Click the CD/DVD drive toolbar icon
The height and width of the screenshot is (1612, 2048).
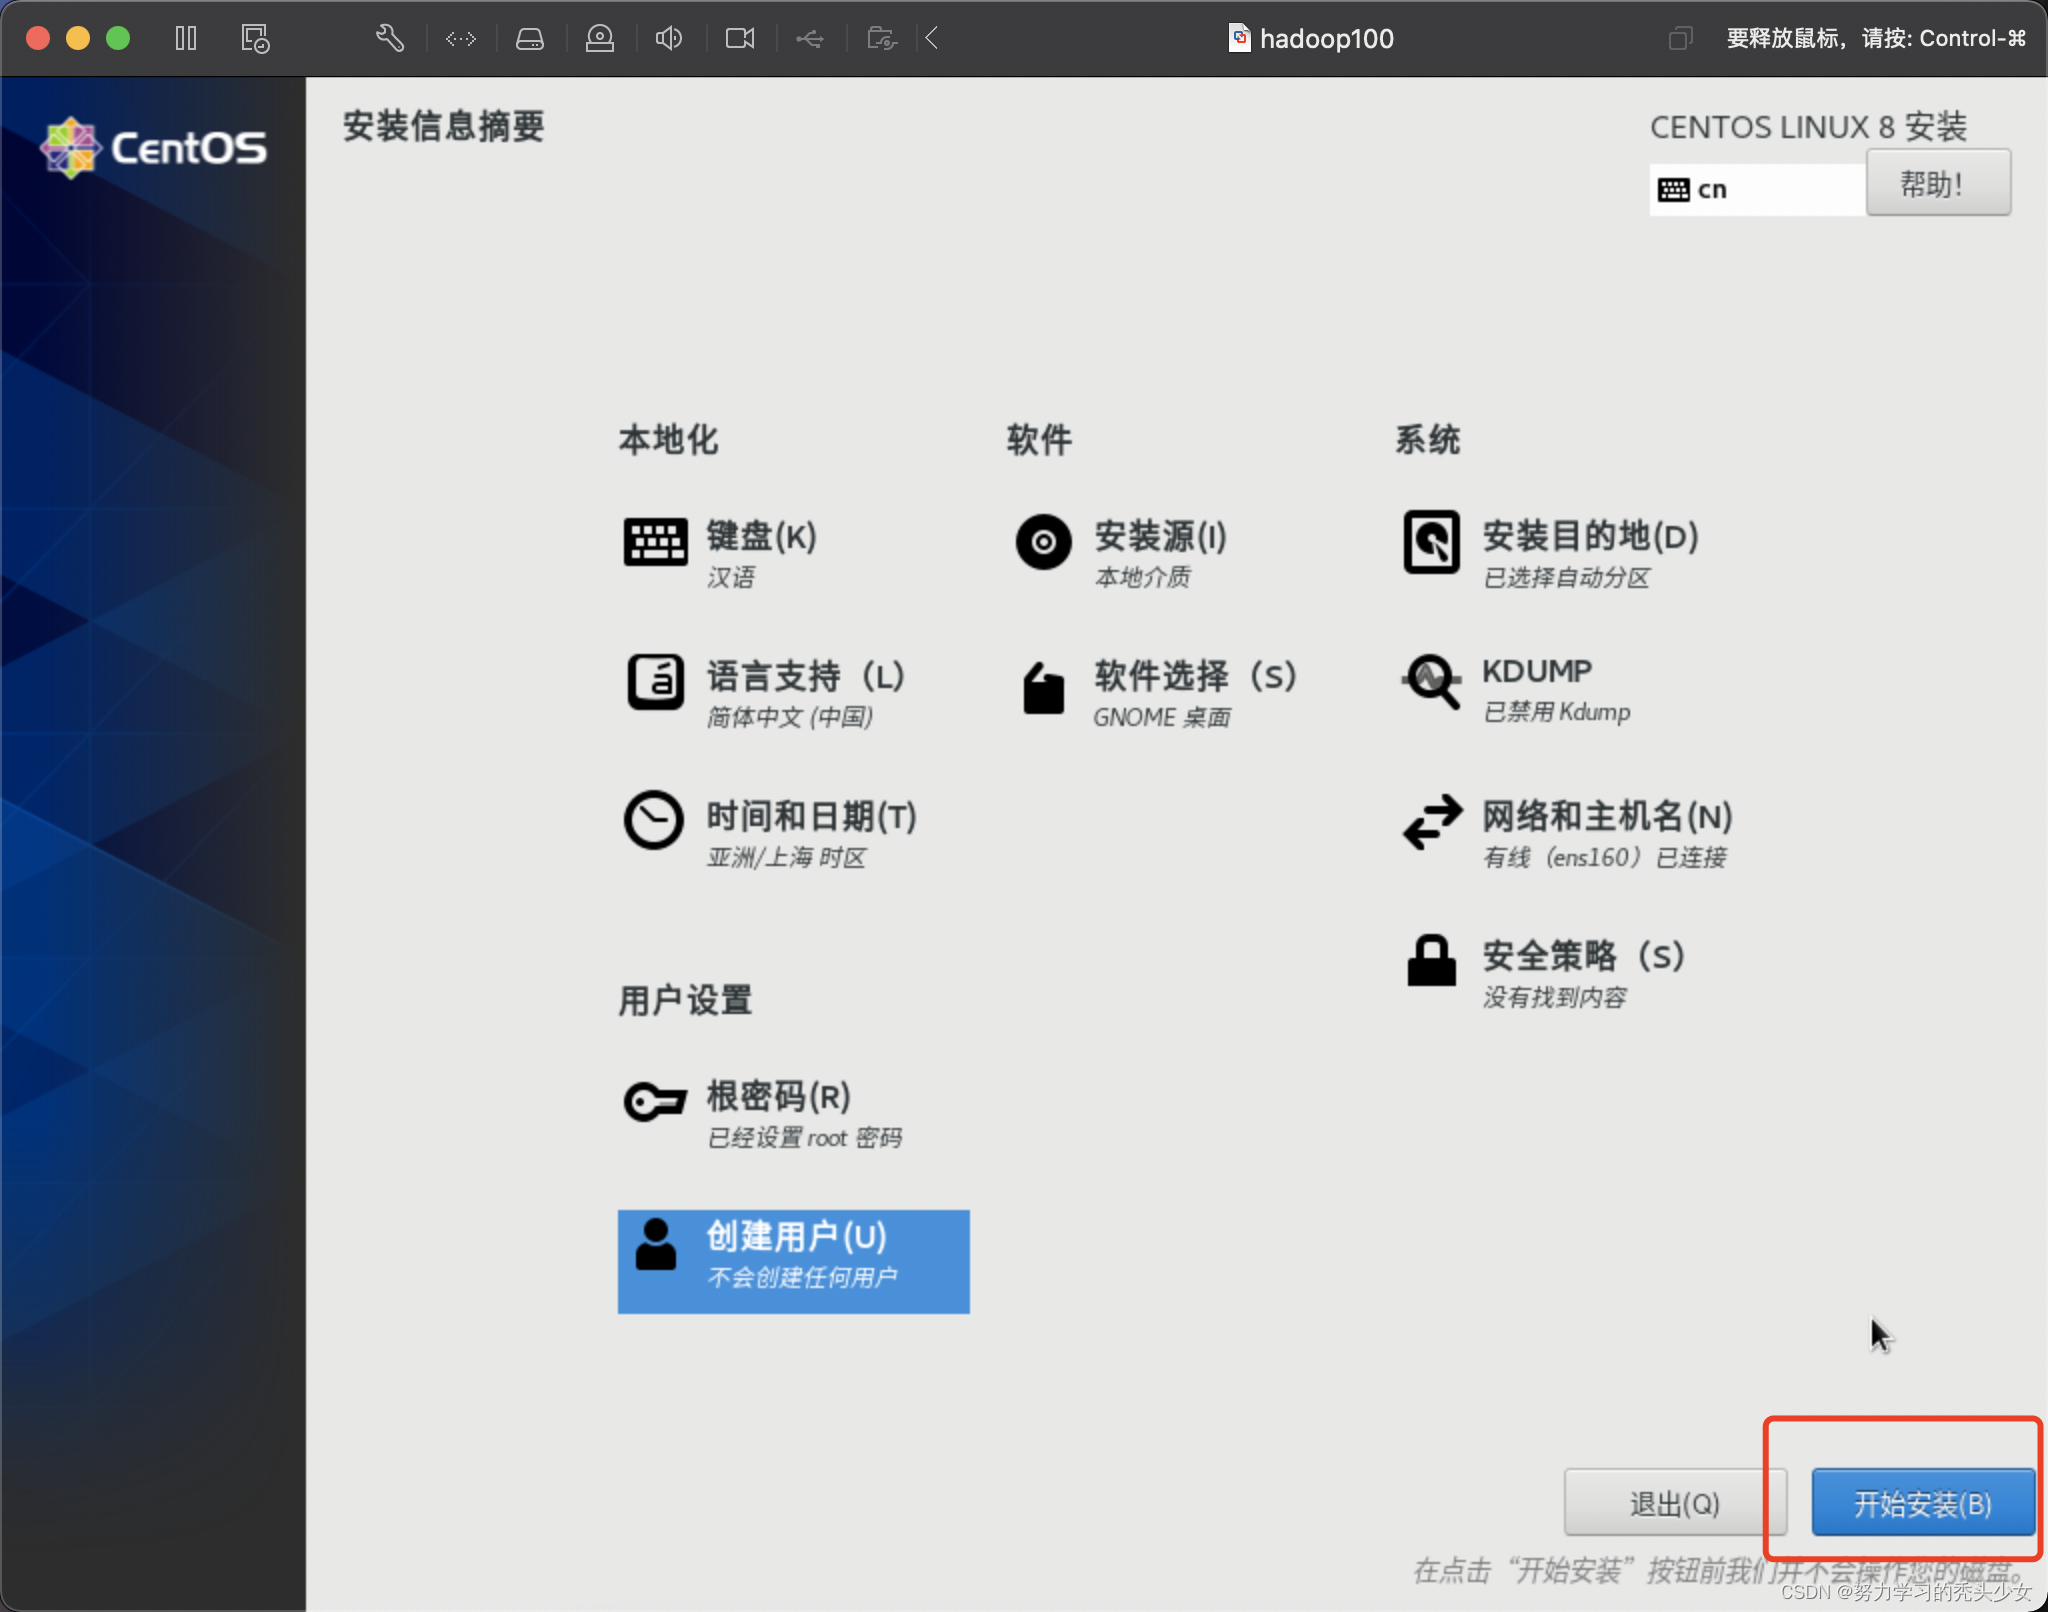pyautogui.click(x=600, y=38)
